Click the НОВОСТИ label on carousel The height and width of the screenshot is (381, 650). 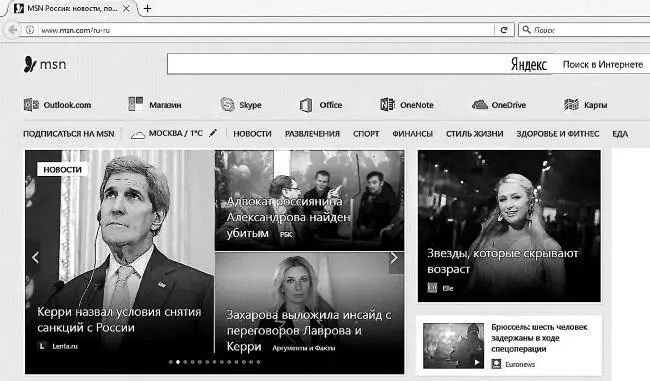pos(63,169)
